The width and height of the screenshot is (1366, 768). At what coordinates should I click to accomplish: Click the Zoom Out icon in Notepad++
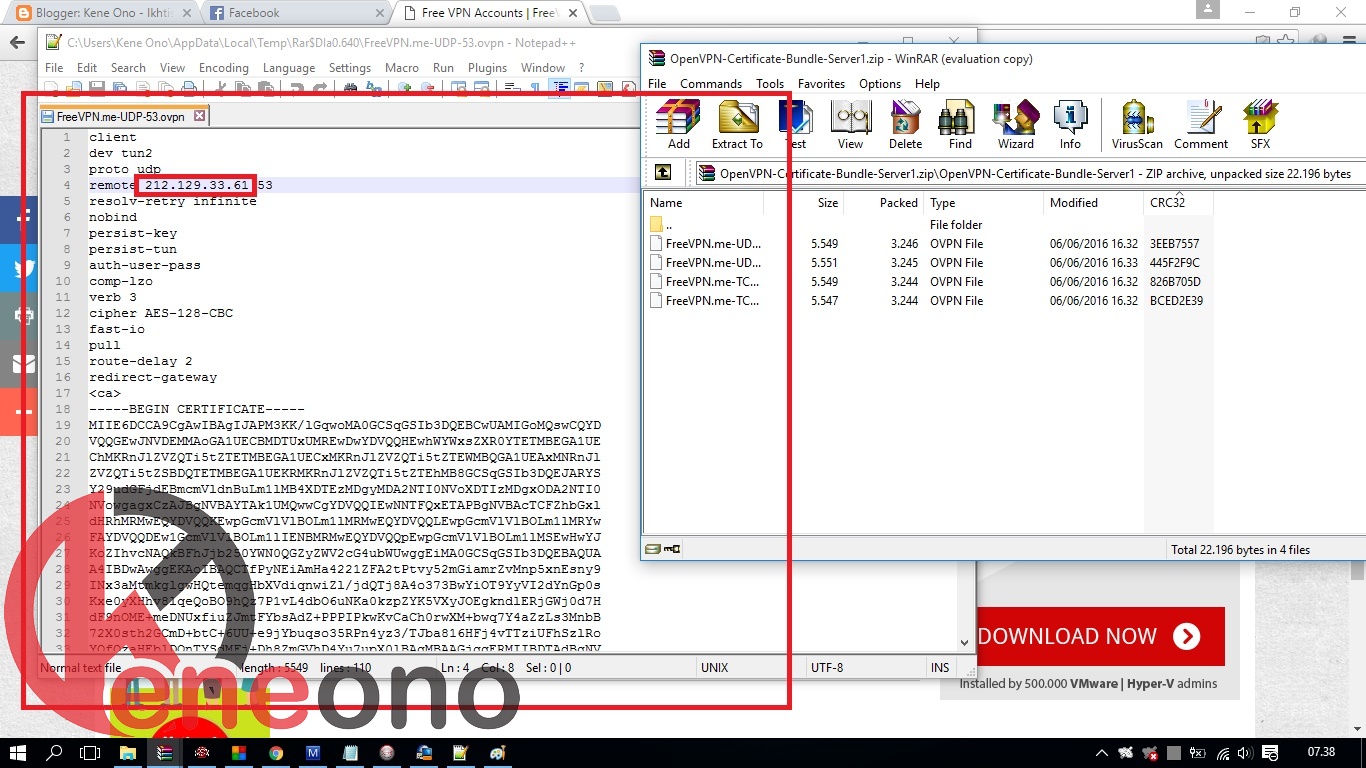click(427, 87)
